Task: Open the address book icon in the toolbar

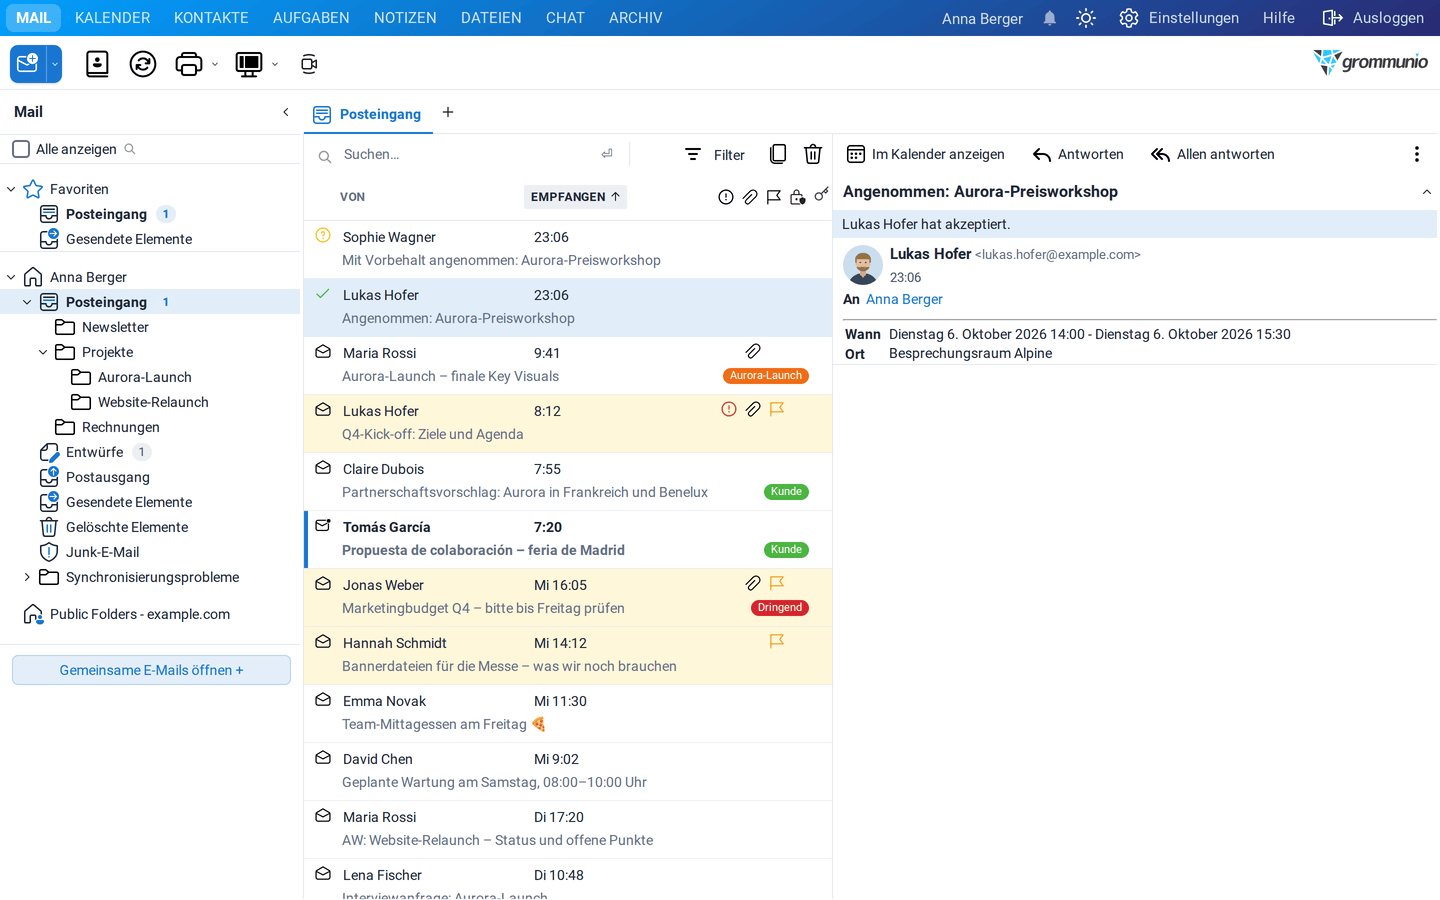Action: (97, 64)
